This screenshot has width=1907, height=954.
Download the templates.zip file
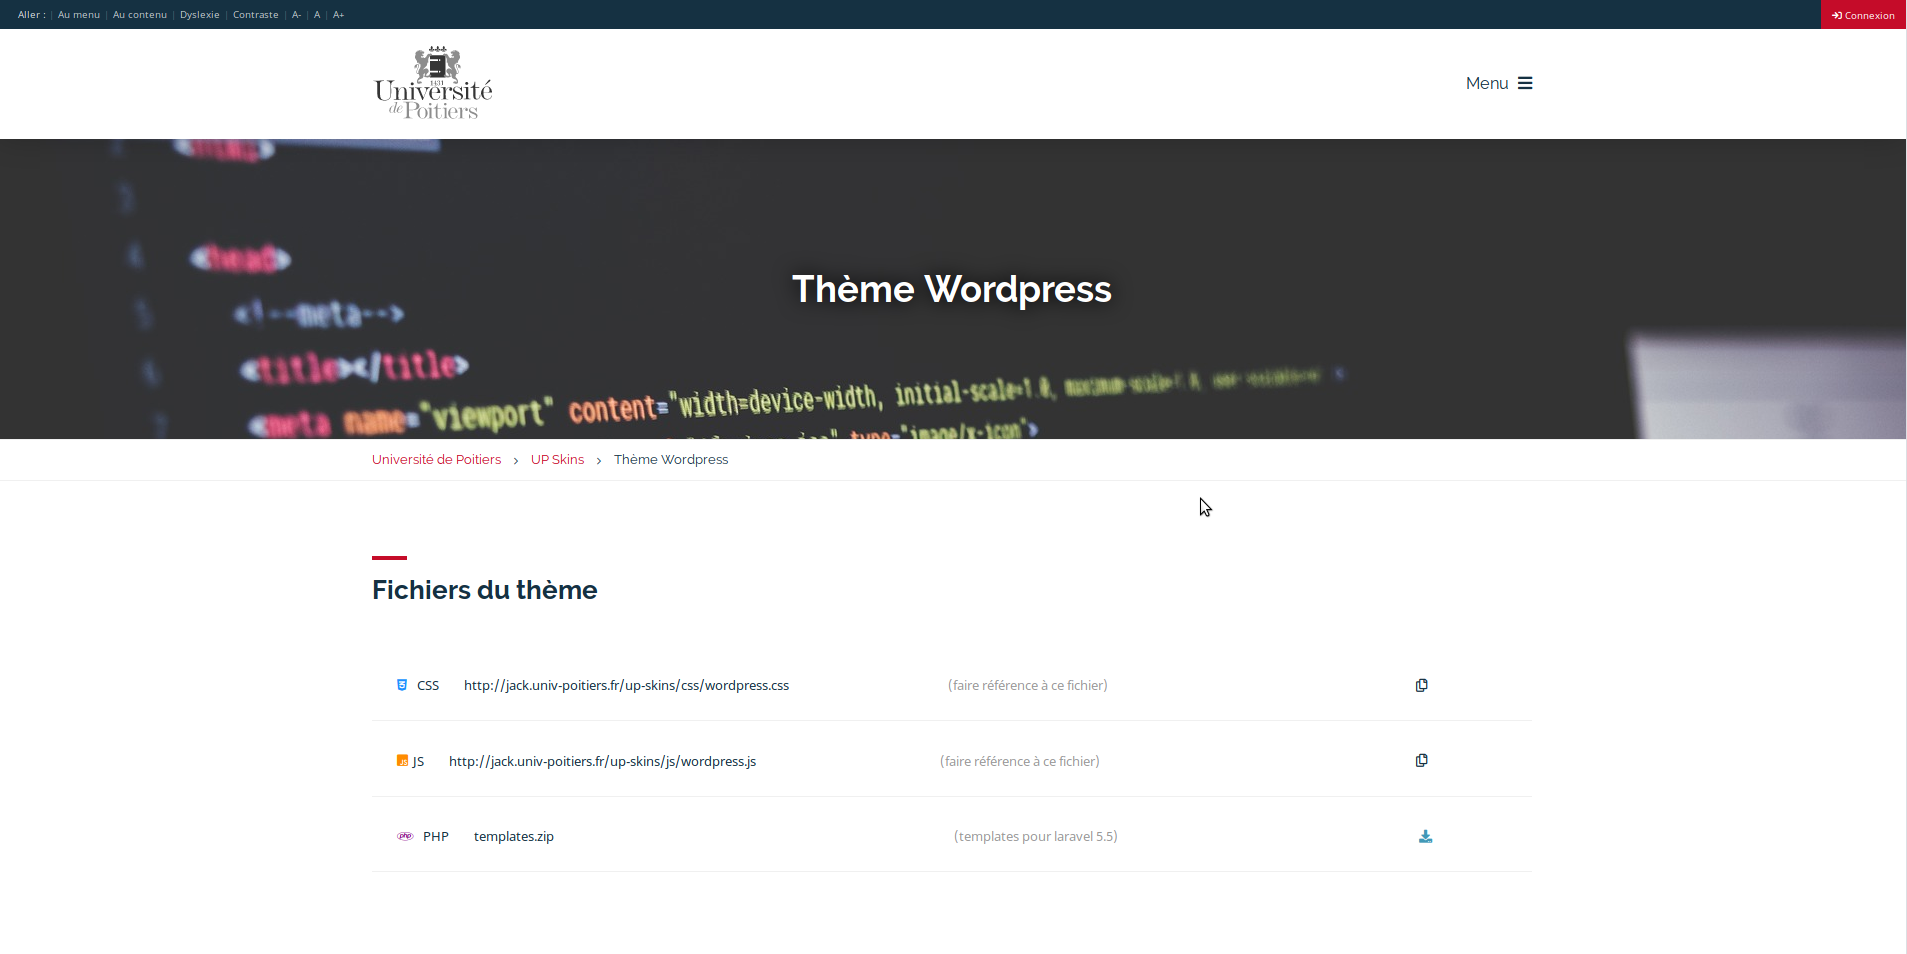tap(1425, 836)
